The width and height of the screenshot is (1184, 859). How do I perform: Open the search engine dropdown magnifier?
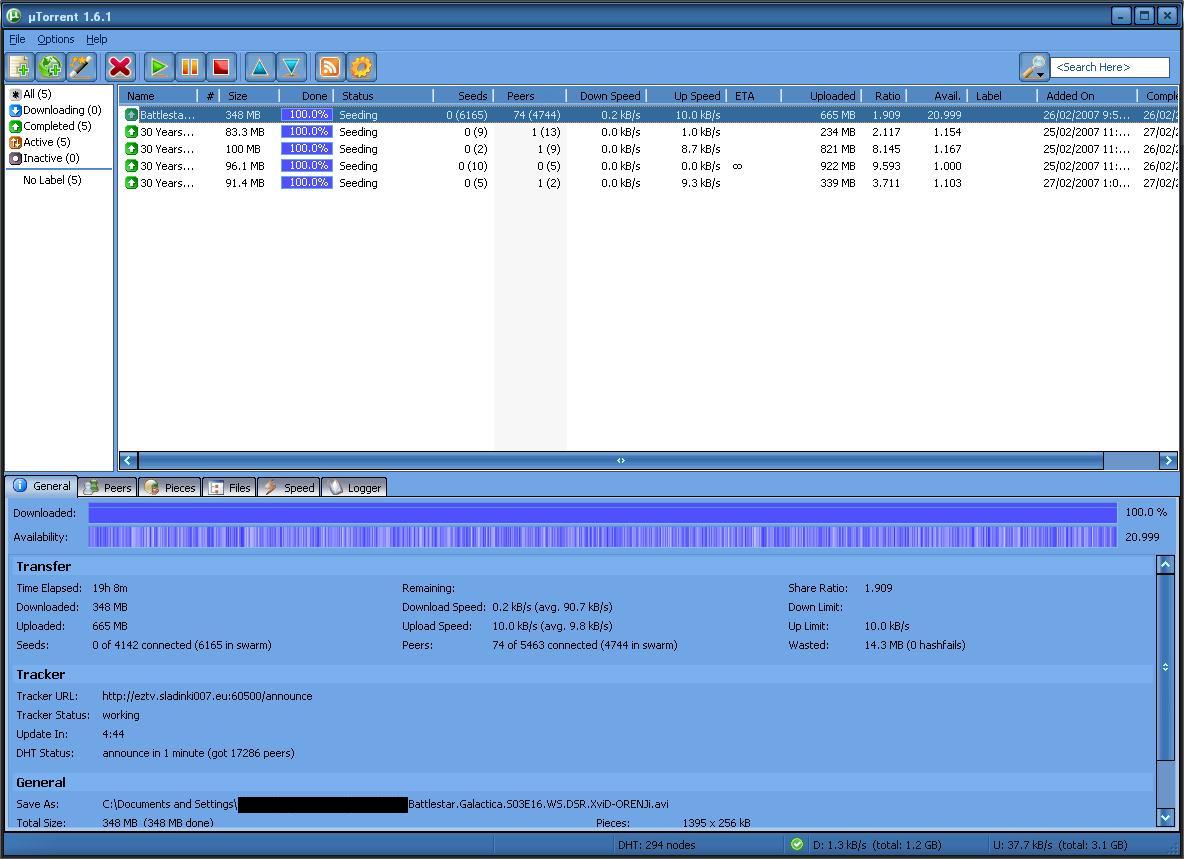(1034, 67)
